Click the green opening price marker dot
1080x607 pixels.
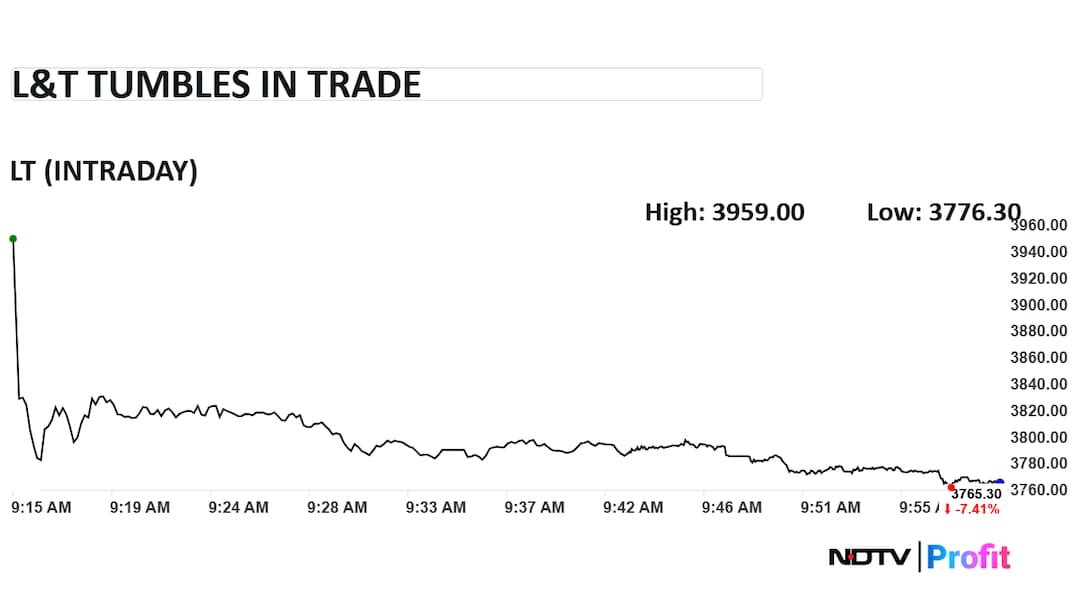[x=13, y=238]
